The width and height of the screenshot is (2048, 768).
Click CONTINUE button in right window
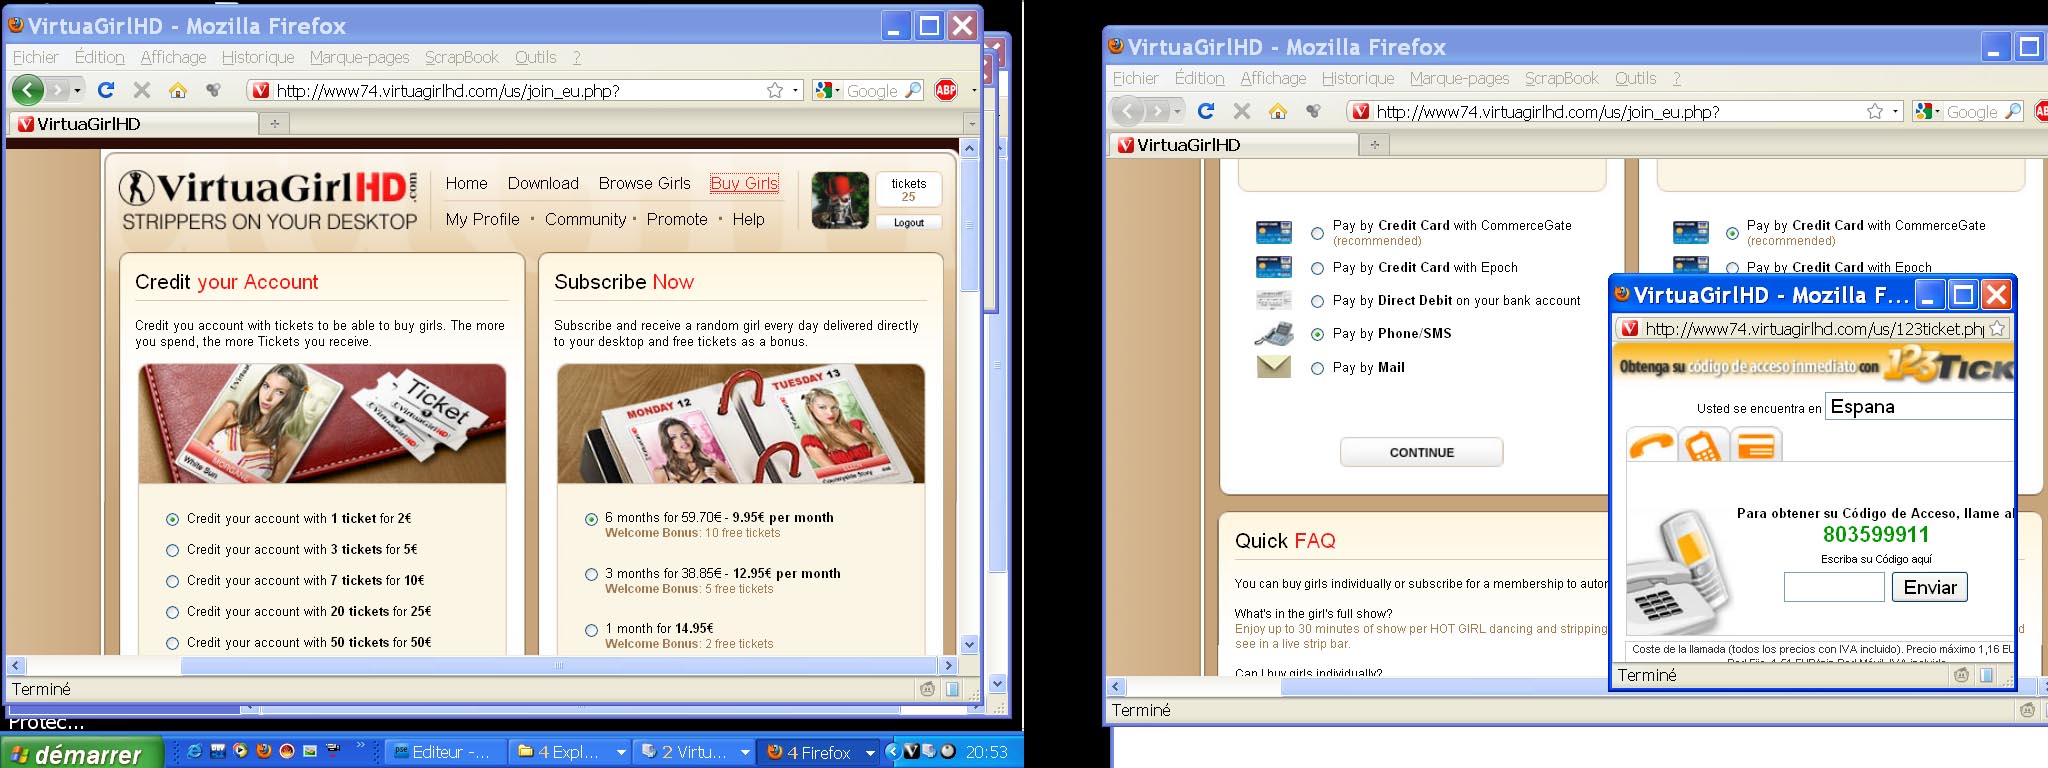point(1421,452)
